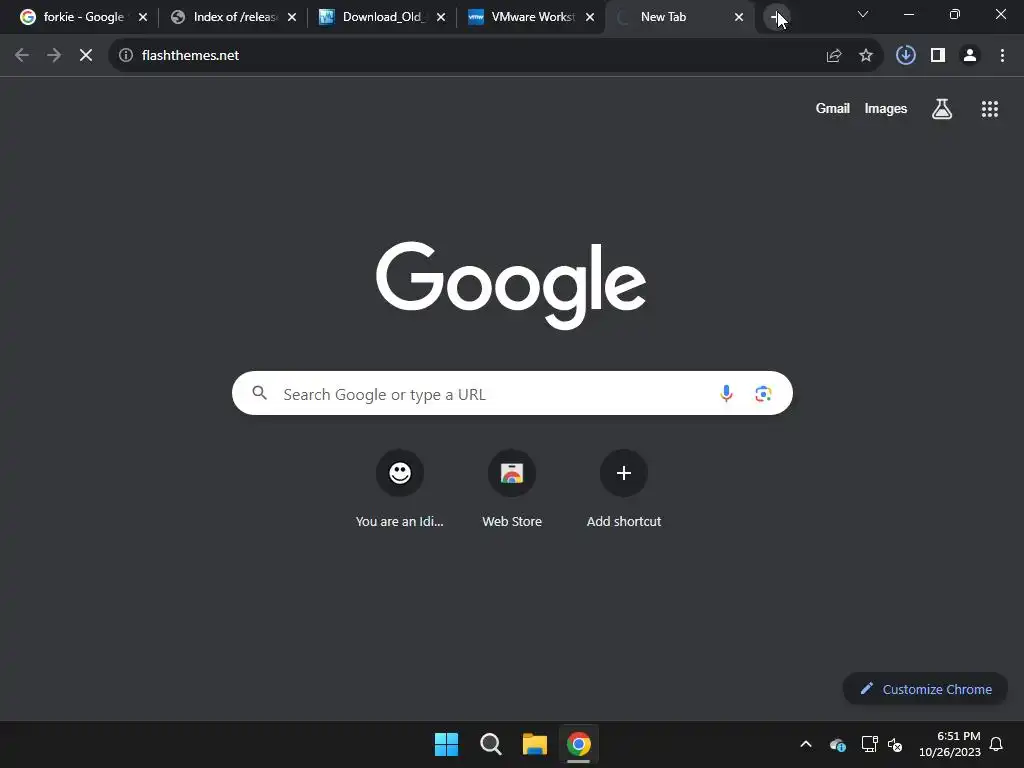The image size is (1024, 768).
Task: Open the Google apps grid
Action: pos(990,109)
